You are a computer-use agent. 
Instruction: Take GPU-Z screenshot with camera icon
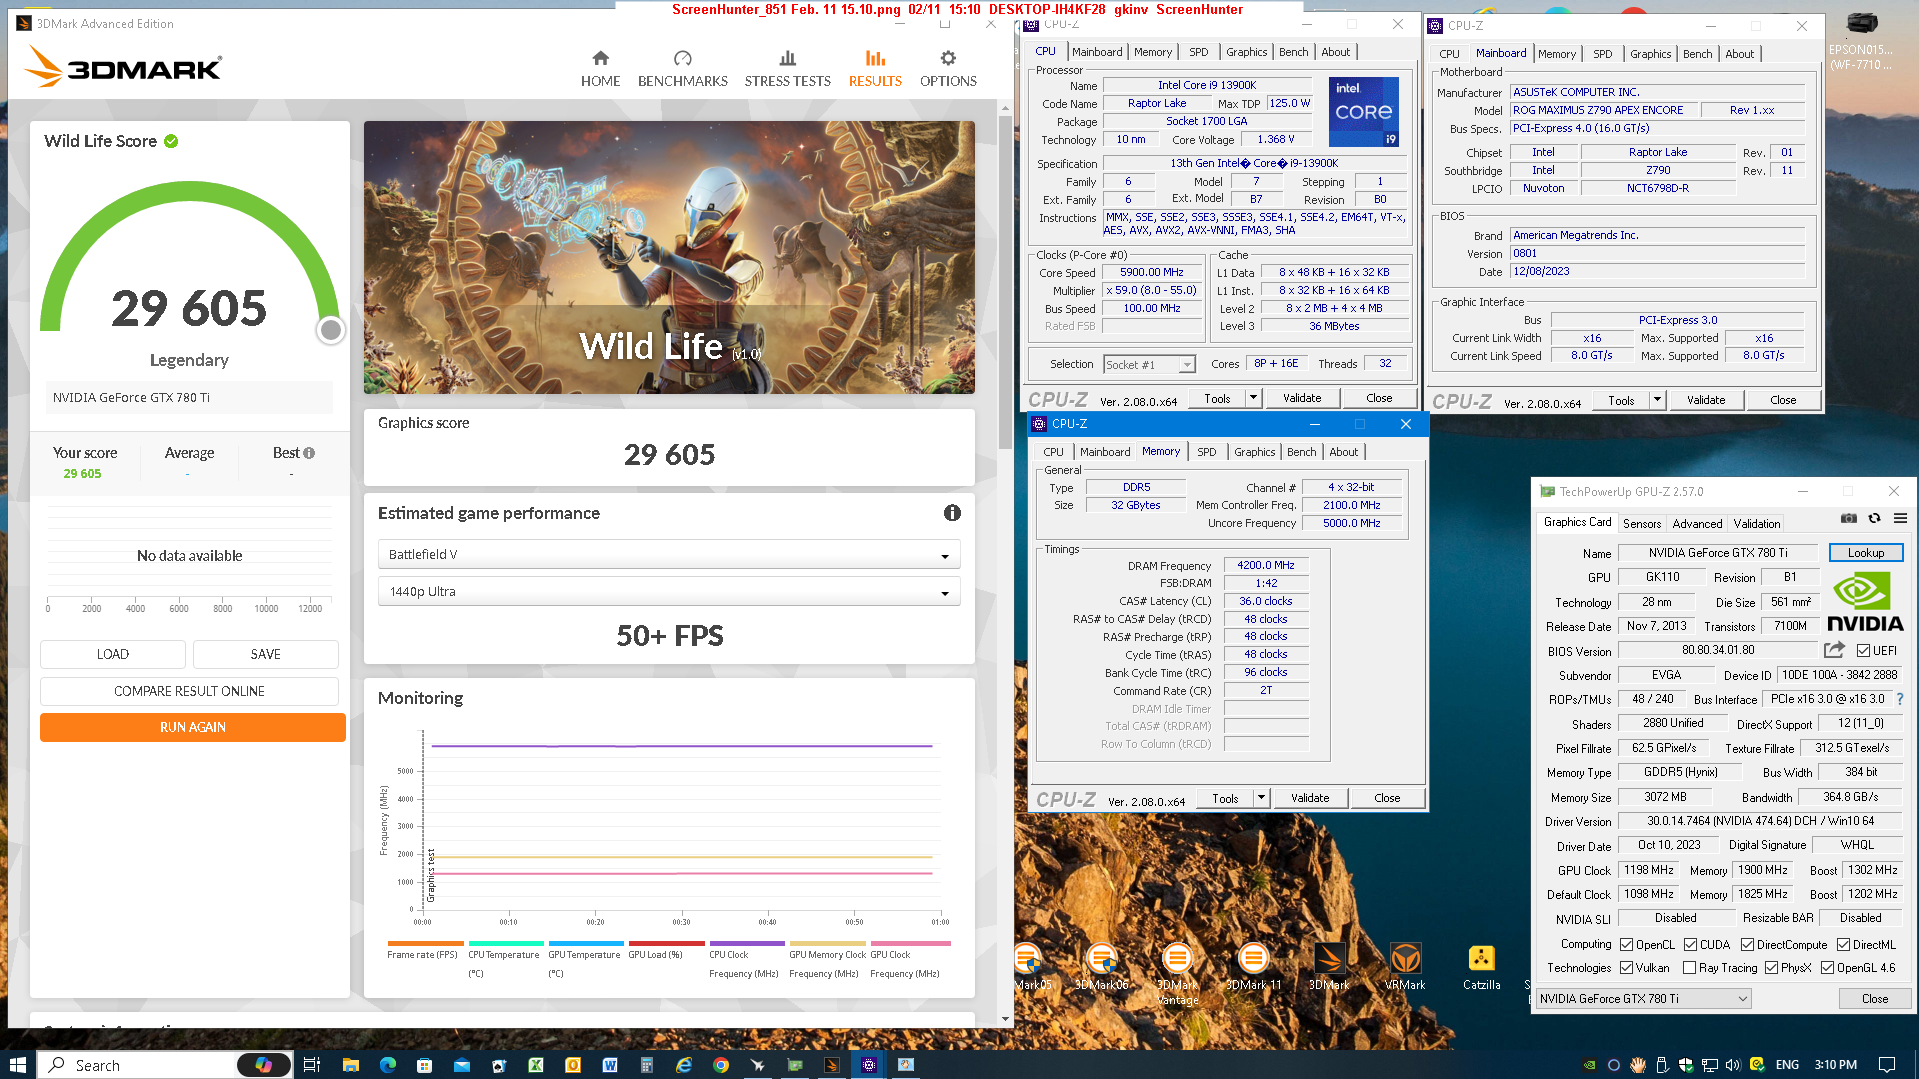(1849, 518)
